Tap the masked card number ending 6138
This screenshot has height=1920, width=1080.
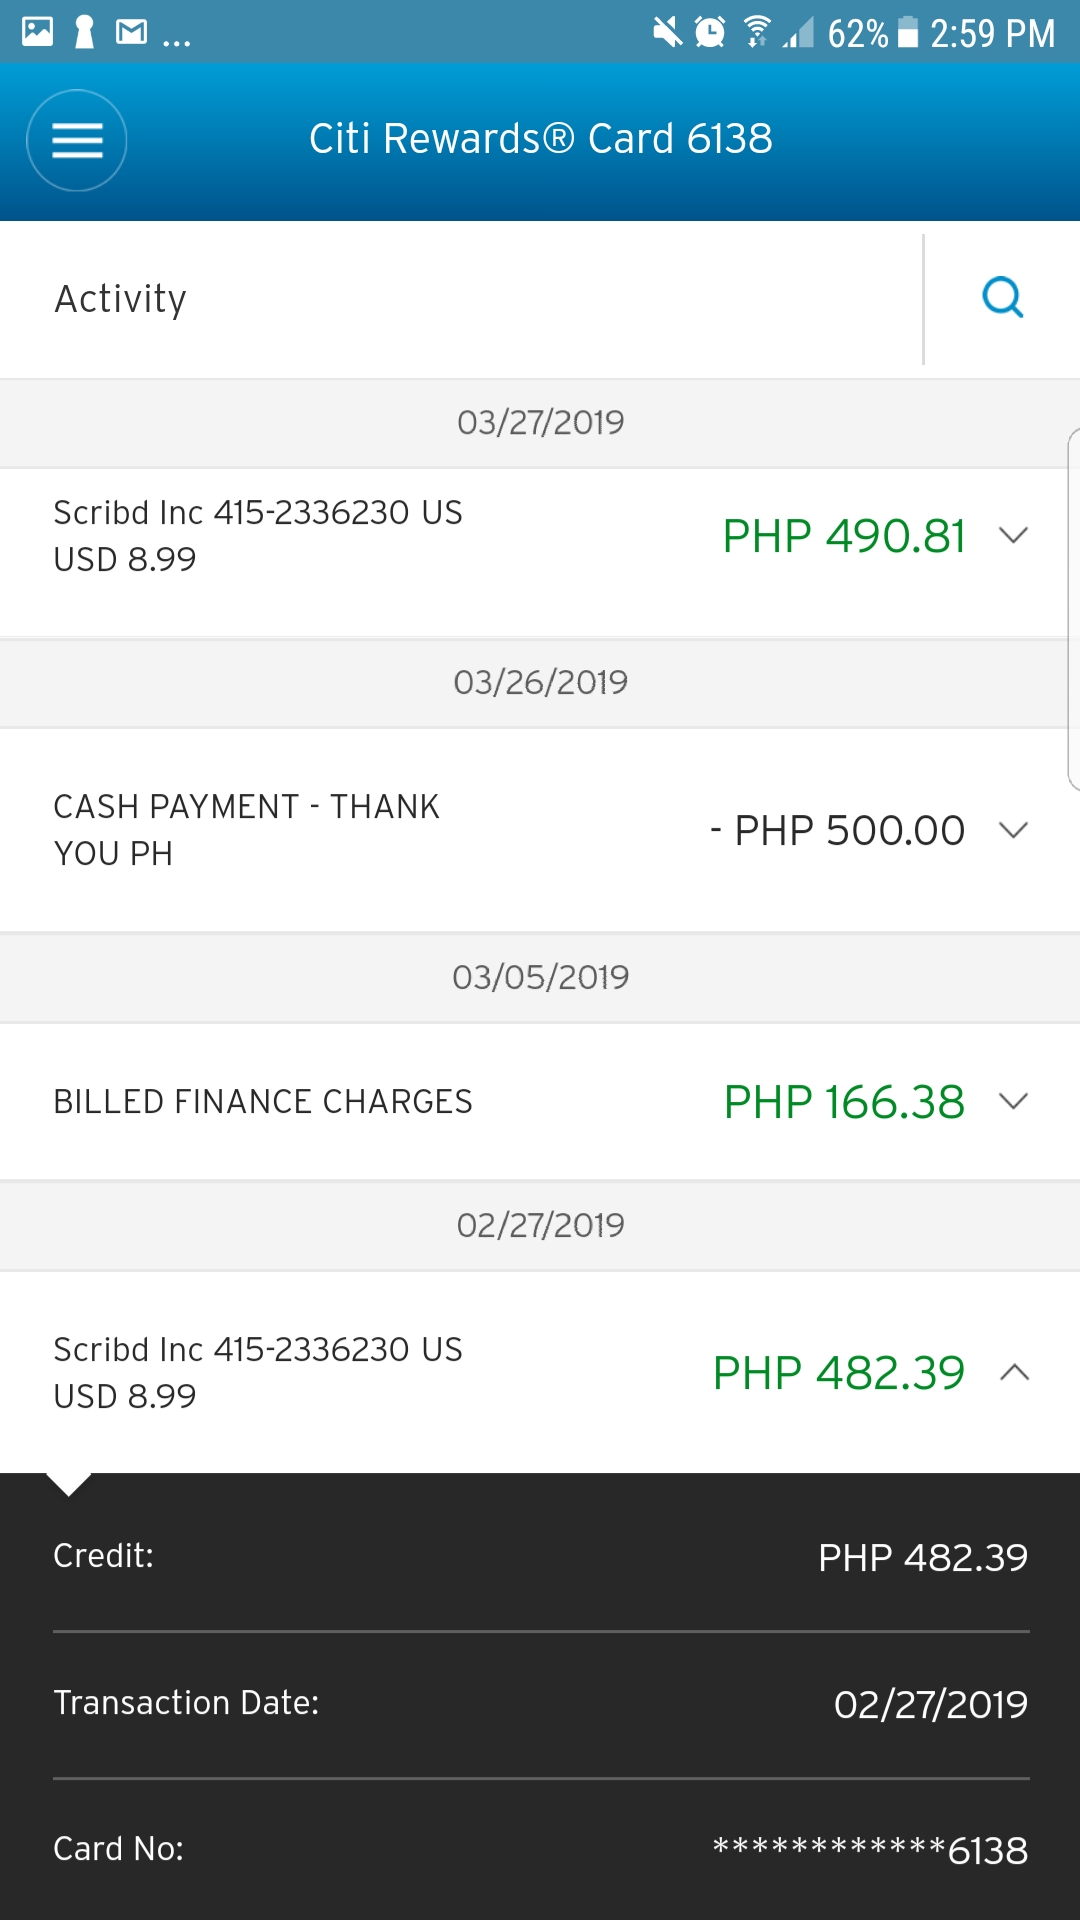(x=870, y=1850)
